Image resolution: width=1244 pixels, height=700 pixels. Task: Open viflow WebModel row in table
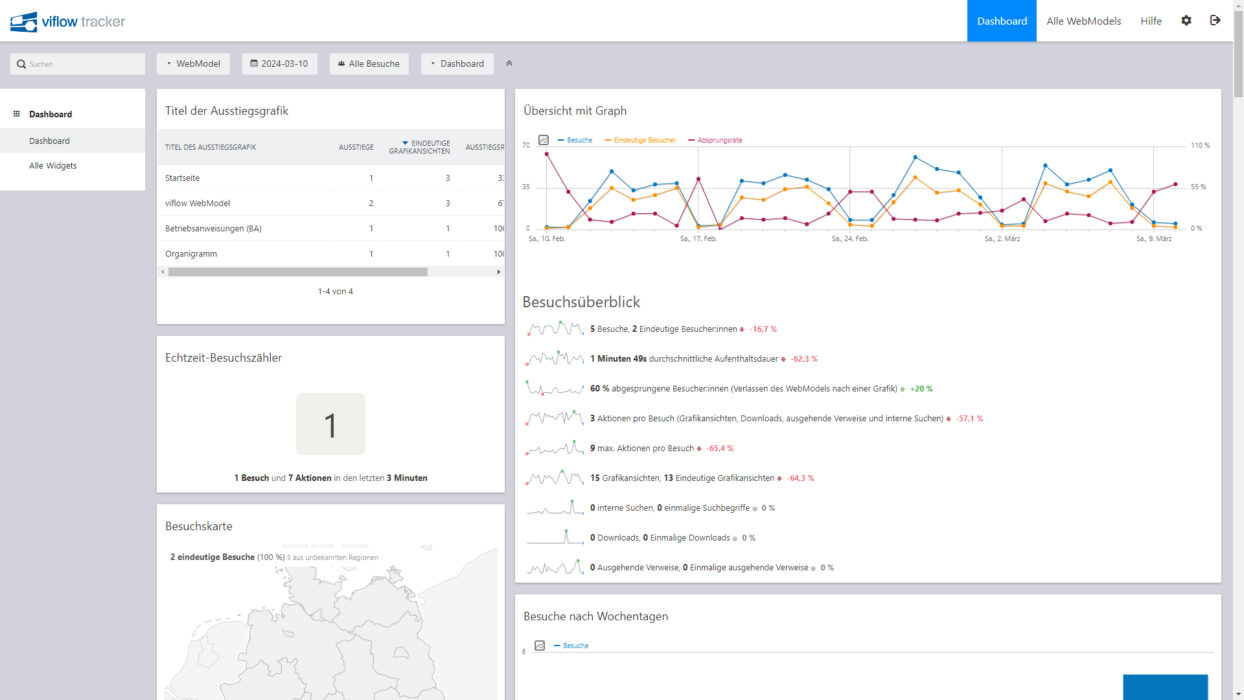[x=330, y=203]
